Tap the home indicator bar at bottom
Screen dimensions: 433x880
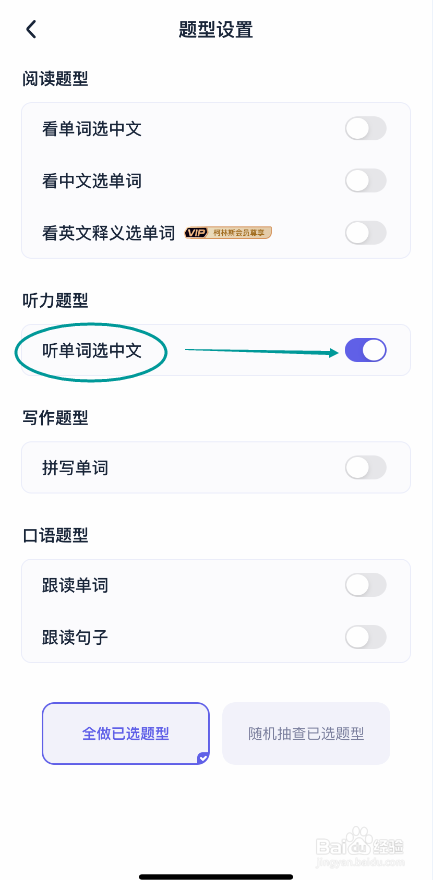[x=216, y=876]
